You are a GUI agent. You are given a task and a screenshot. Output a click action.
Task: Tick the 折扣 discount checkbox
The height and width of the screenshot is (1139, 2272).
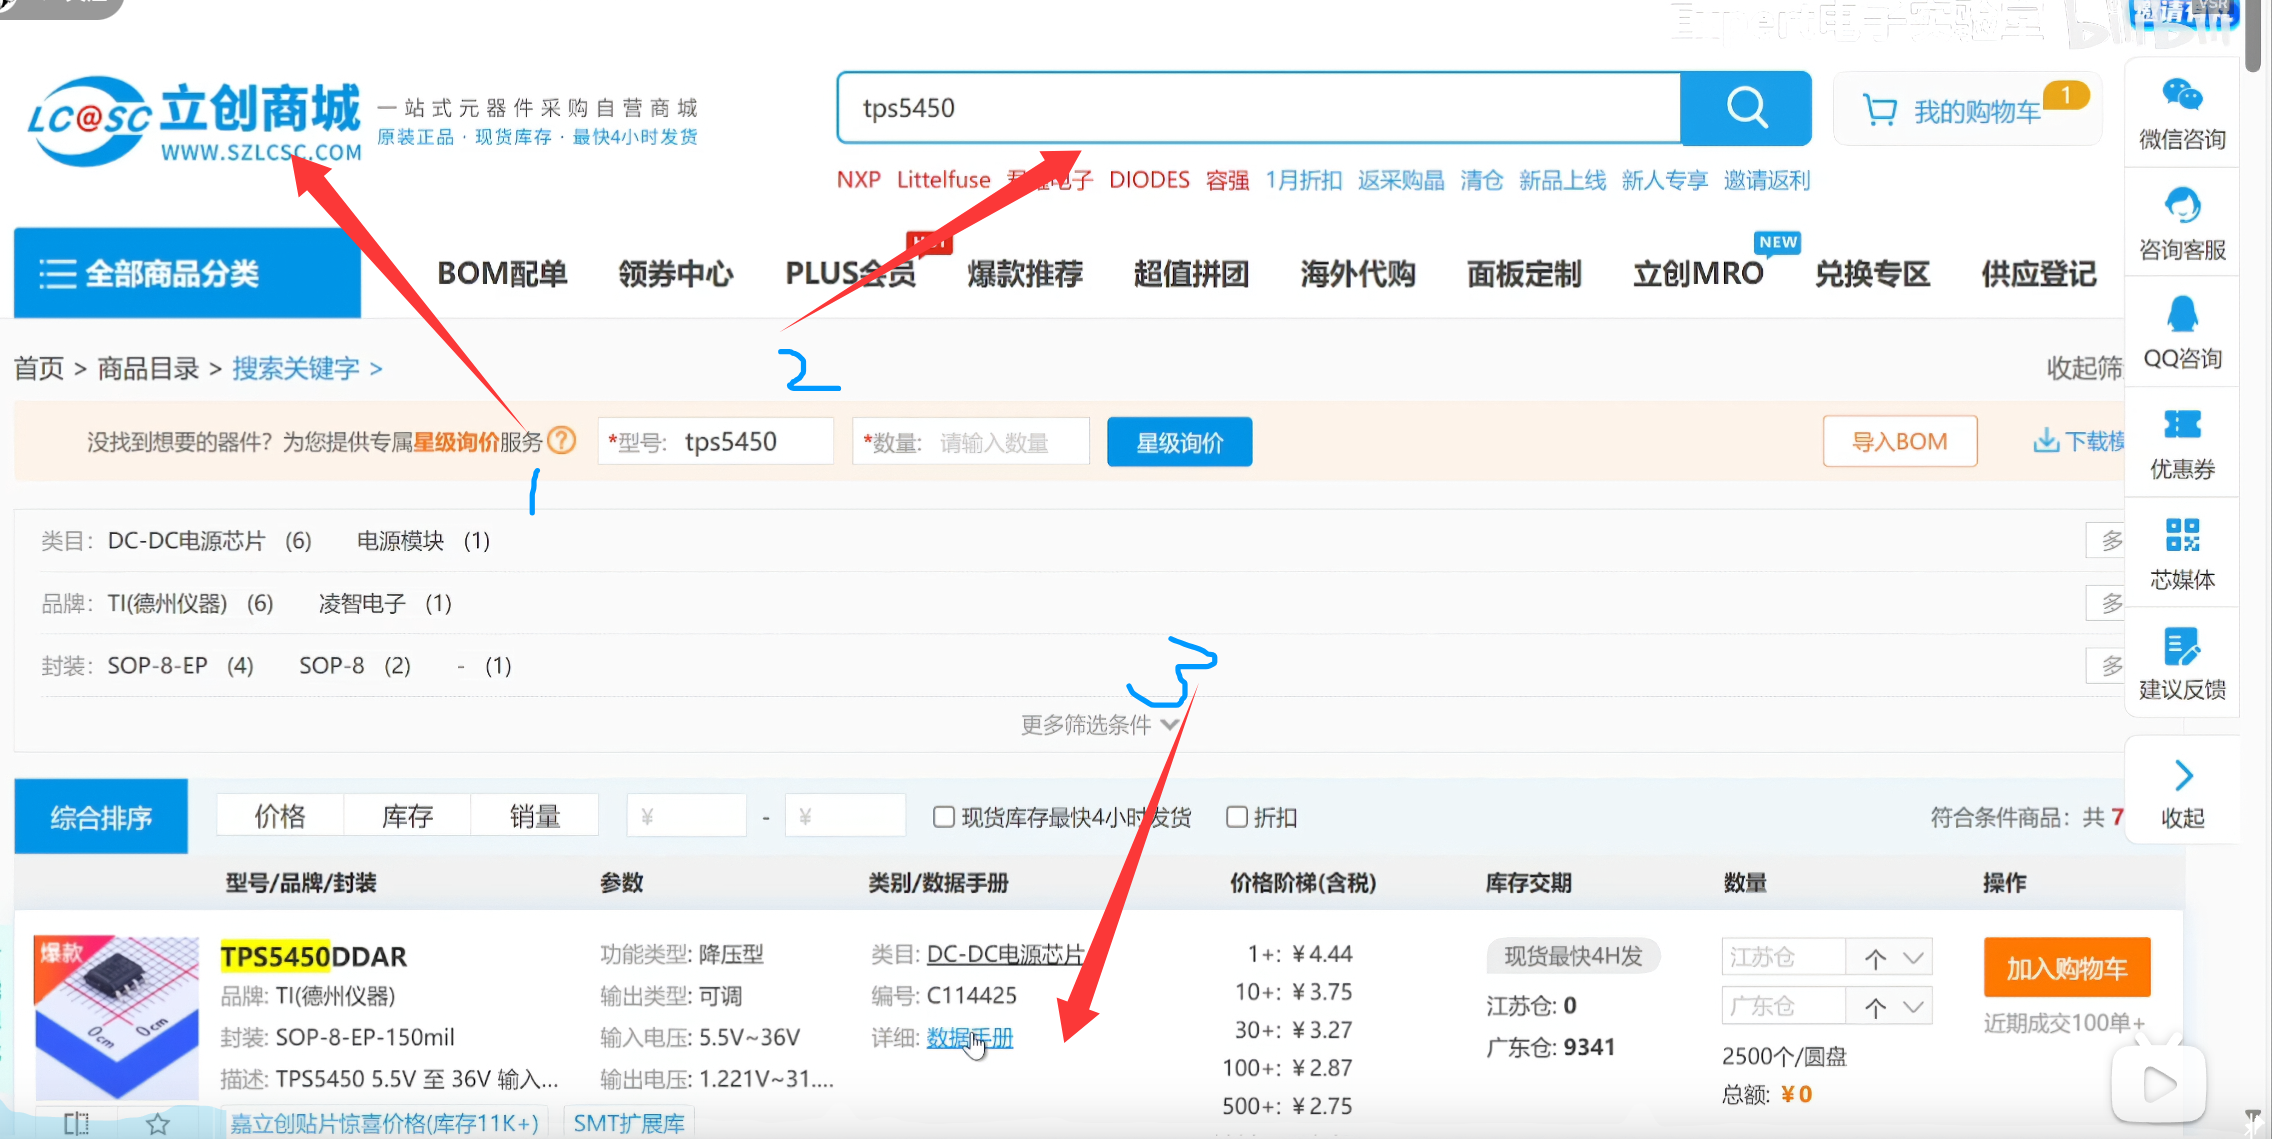click(x=1237, y=817)
